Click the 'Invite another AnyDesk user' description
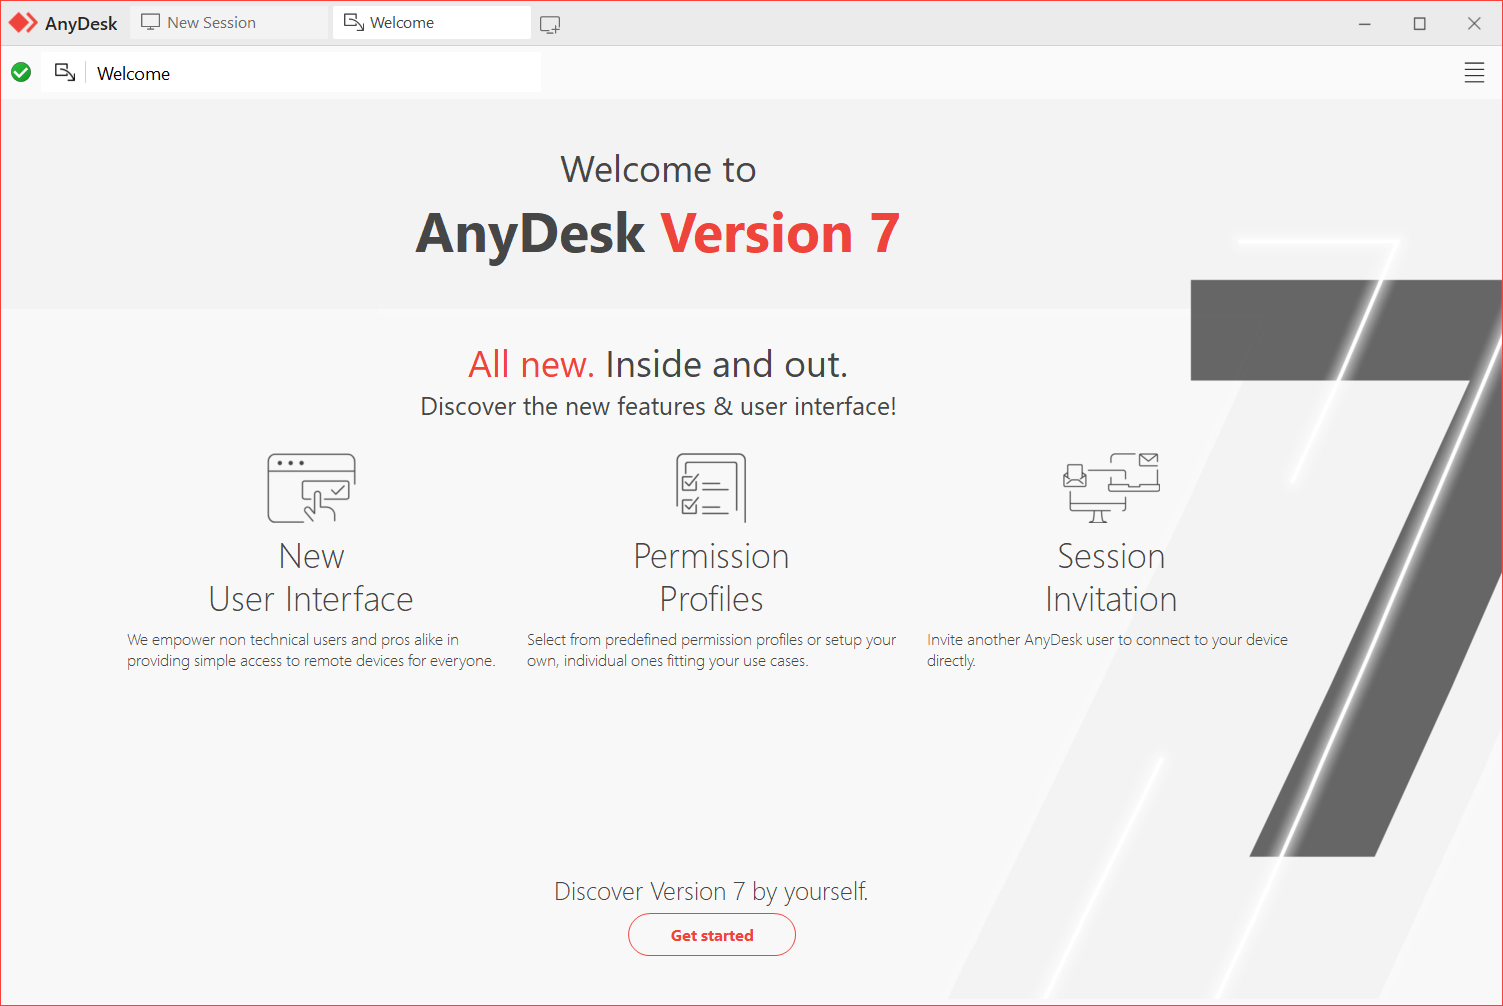1503x1006 pixels. coord(1107,650)
